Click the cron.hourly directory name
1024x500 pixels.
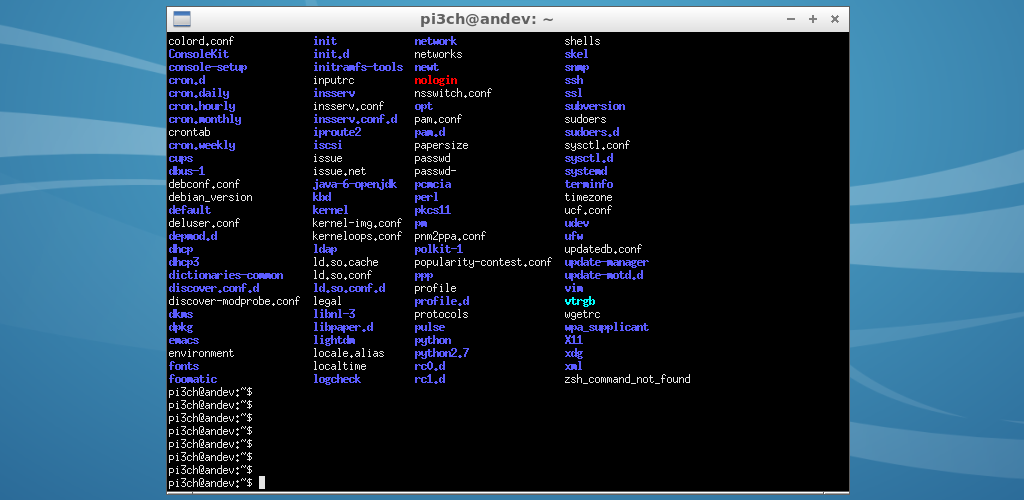tap(202, 106)
